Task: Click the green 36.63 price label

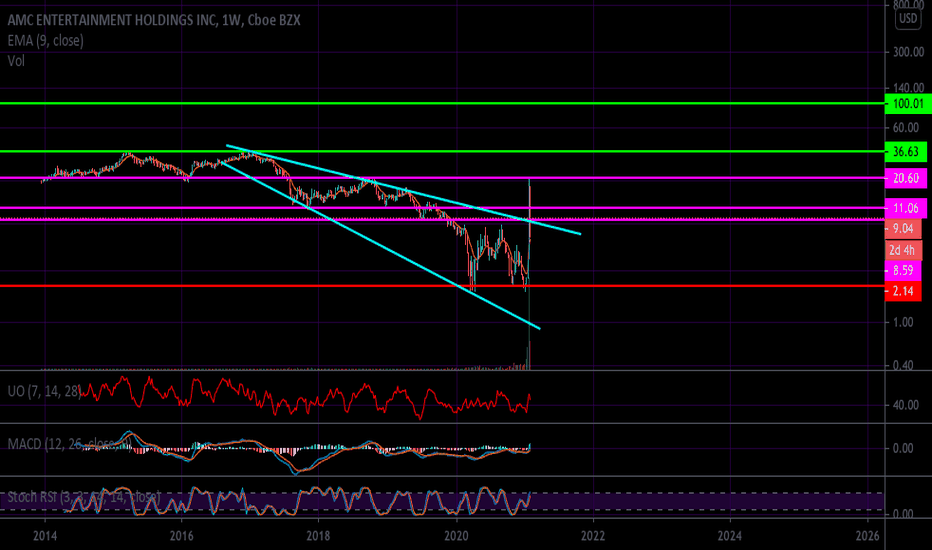Action: [905, 152]
